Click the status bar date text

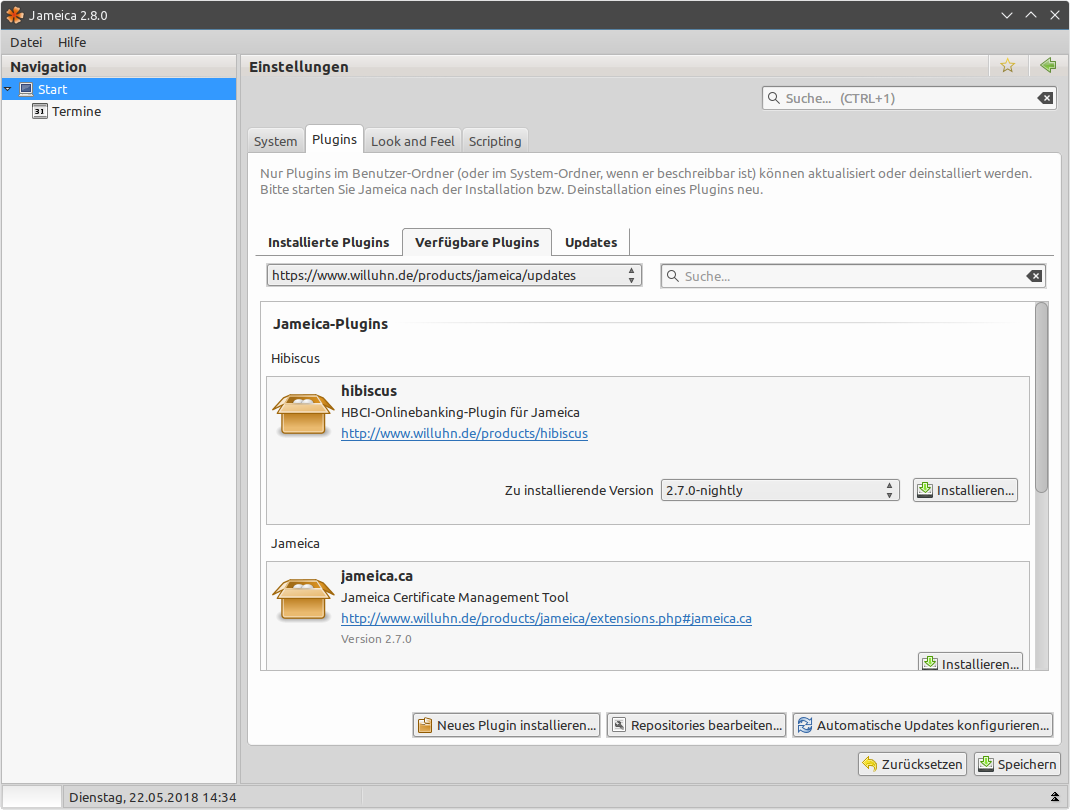(153, 797)
